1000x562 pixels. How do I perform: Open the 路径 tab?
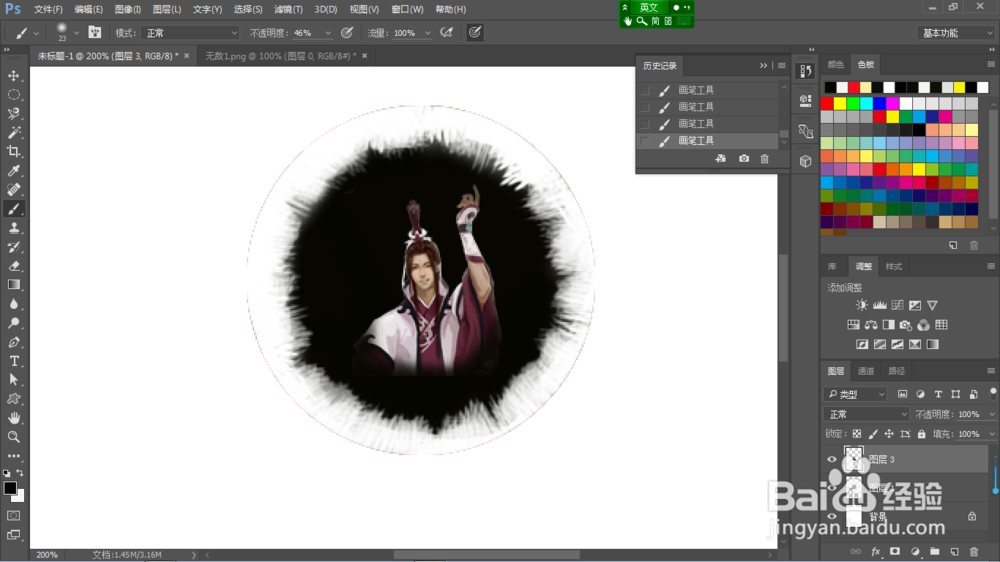click(x=896, y=371)
